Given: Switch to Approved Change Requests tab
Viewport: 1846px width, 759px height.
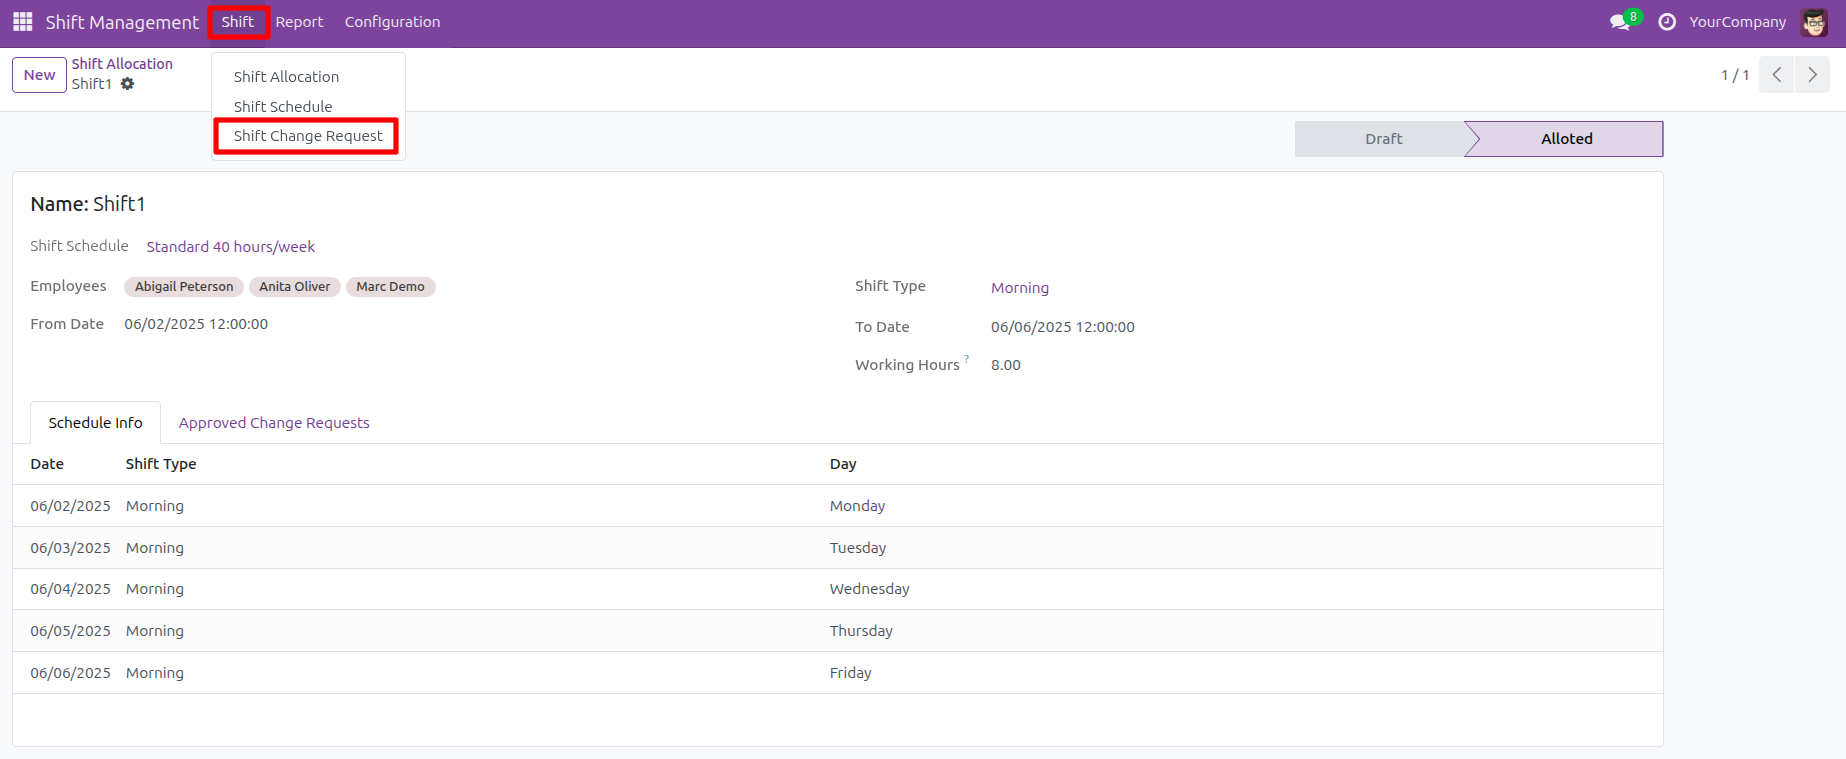Looking at the screenshot, I should [274, 423].
